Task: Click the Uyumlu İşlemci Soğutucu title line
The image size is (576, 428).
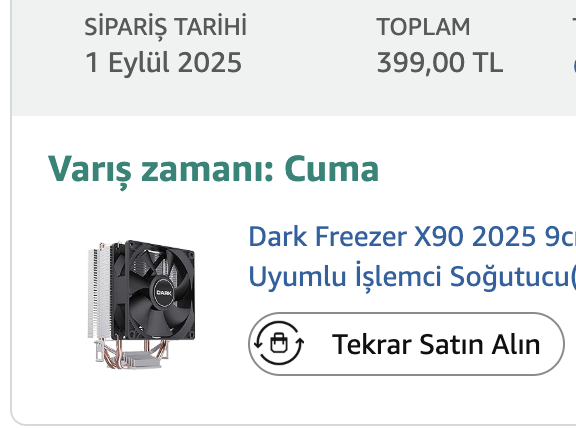Action: [x=412, y=276]
